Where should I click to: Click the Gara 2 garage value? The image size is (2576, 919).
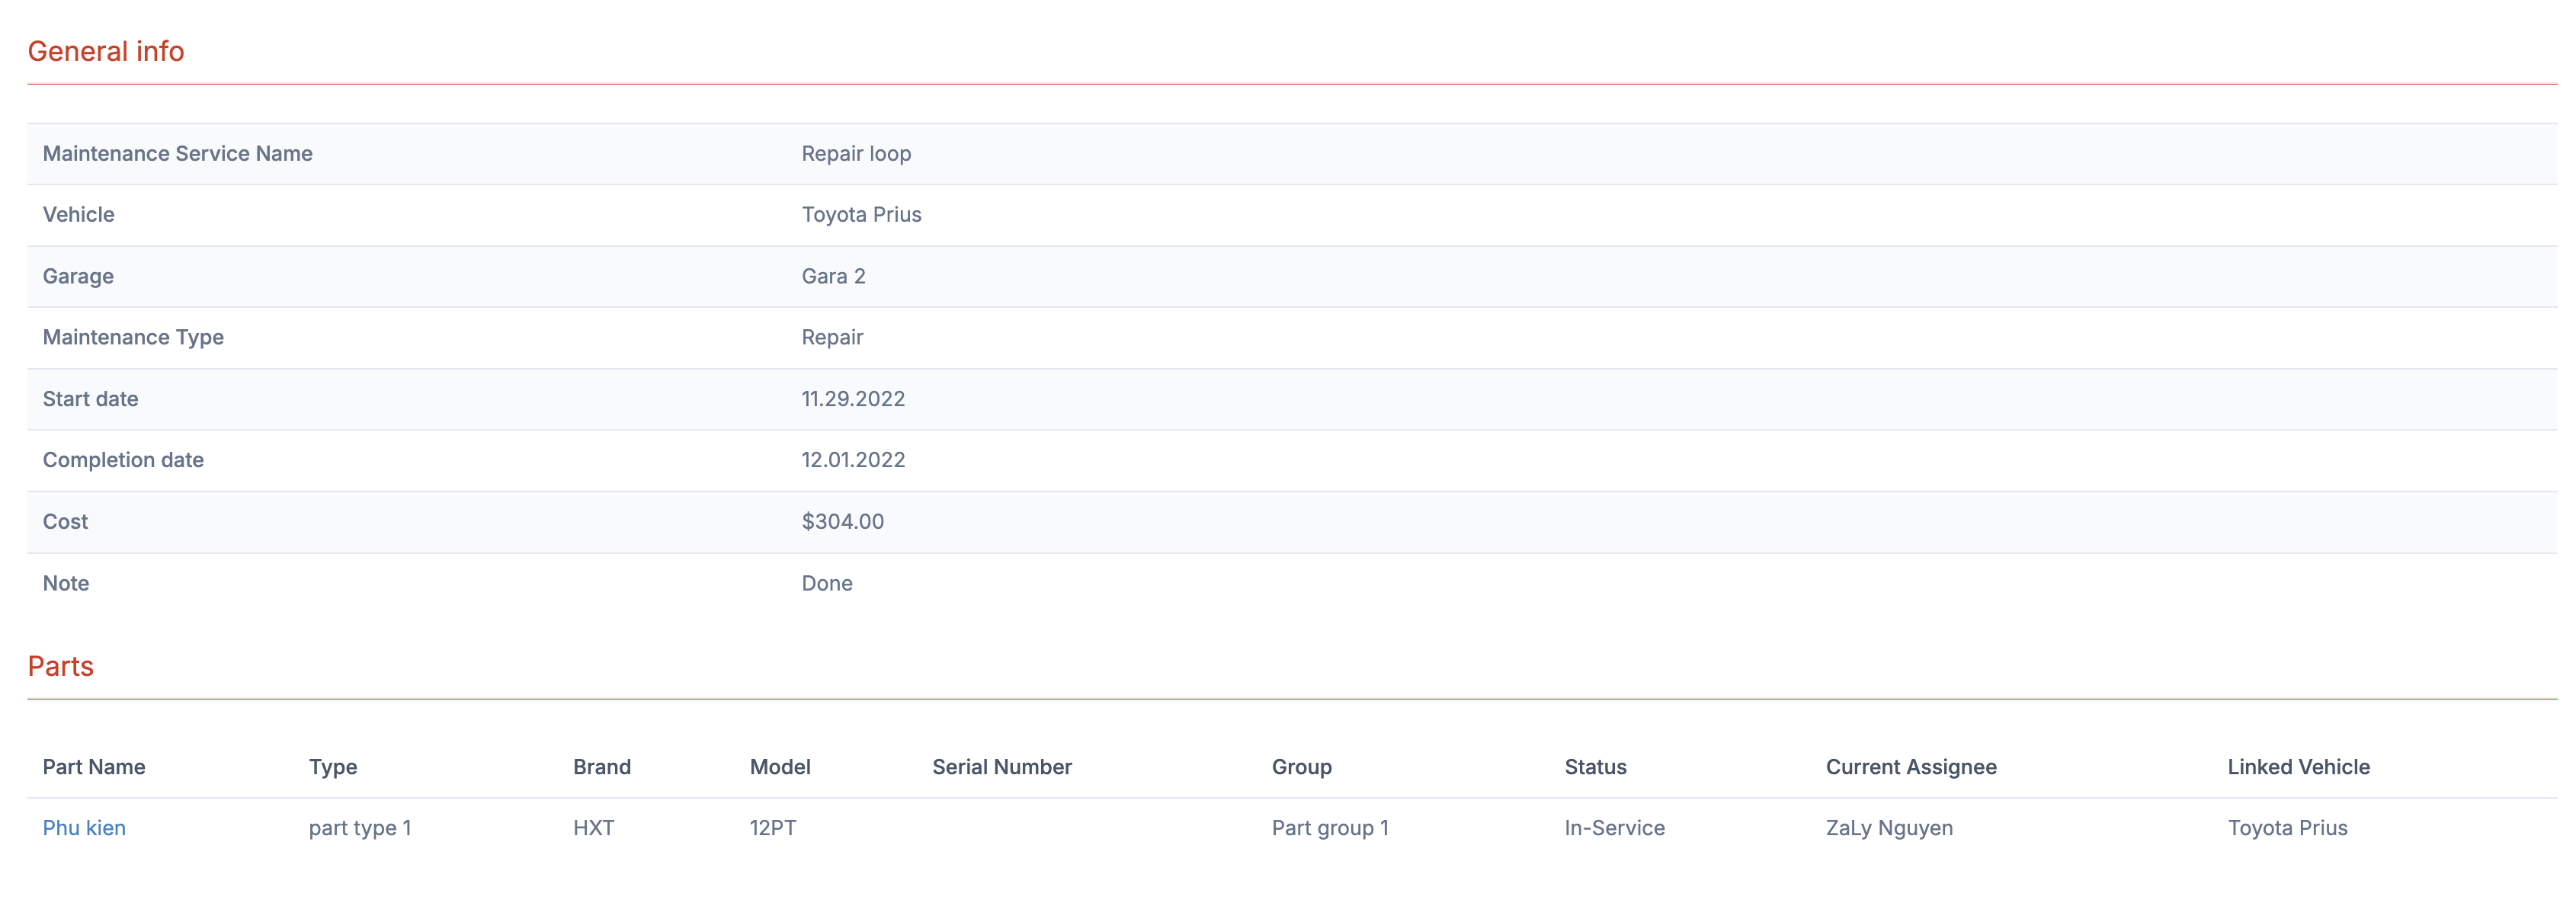tap(833, 276)
